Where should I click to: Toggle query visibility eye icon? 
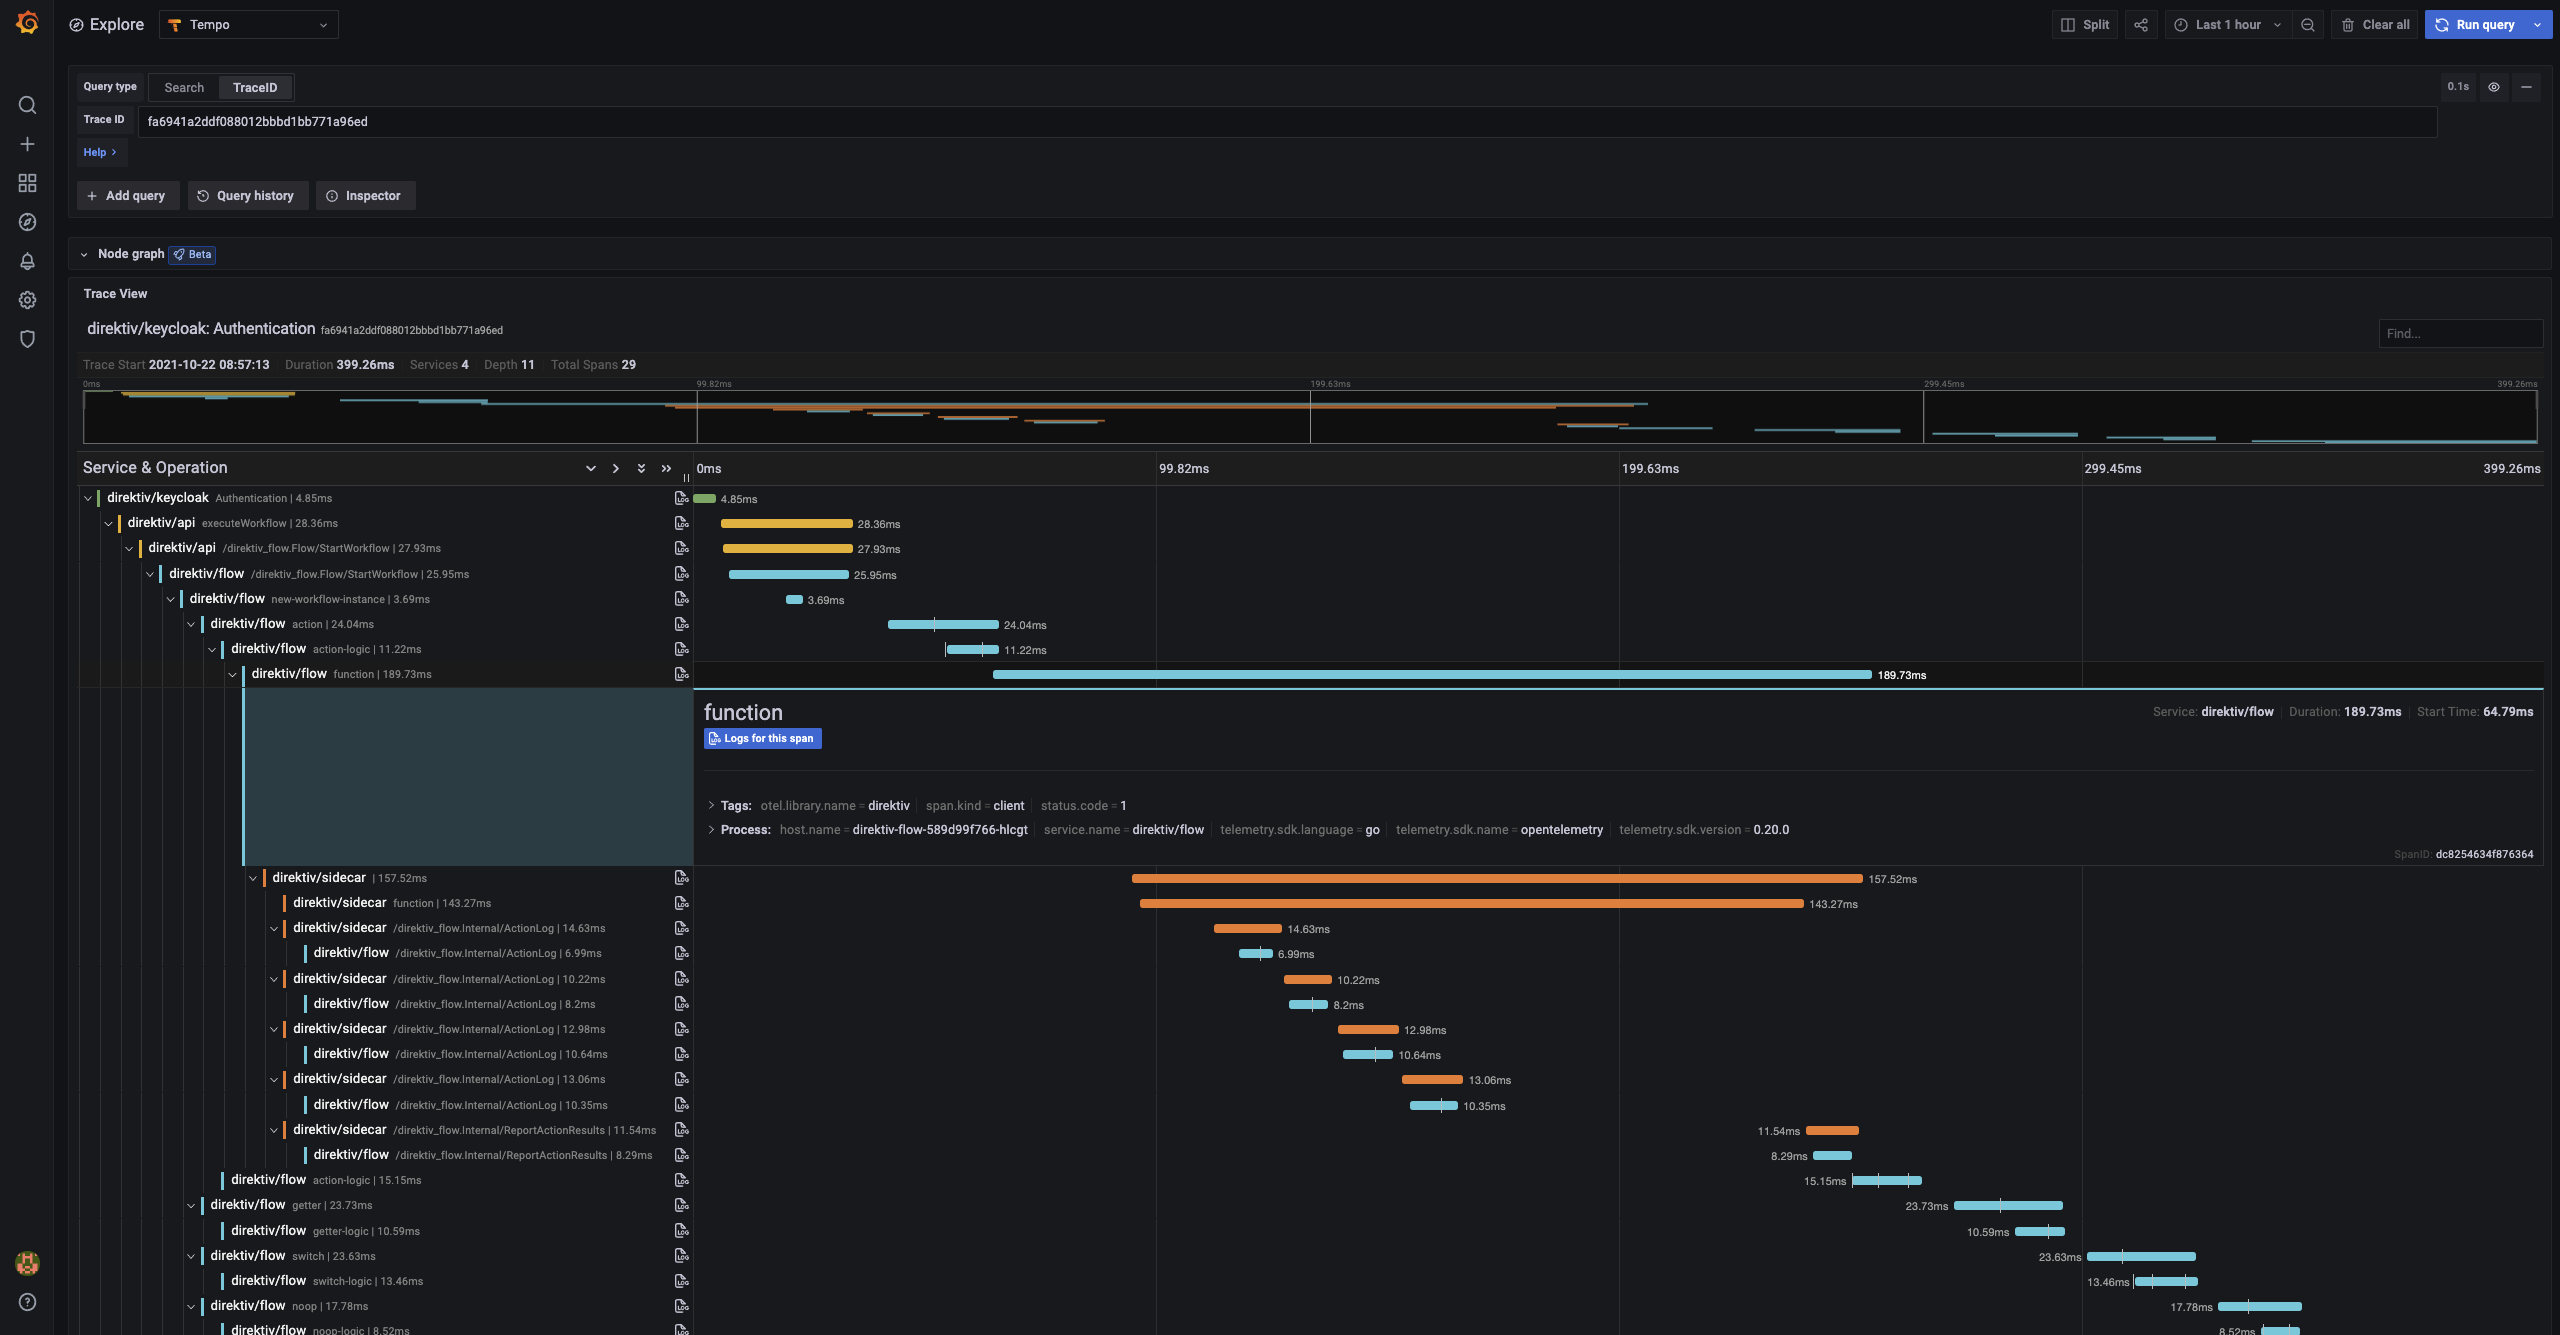[x=2494, y=87]
